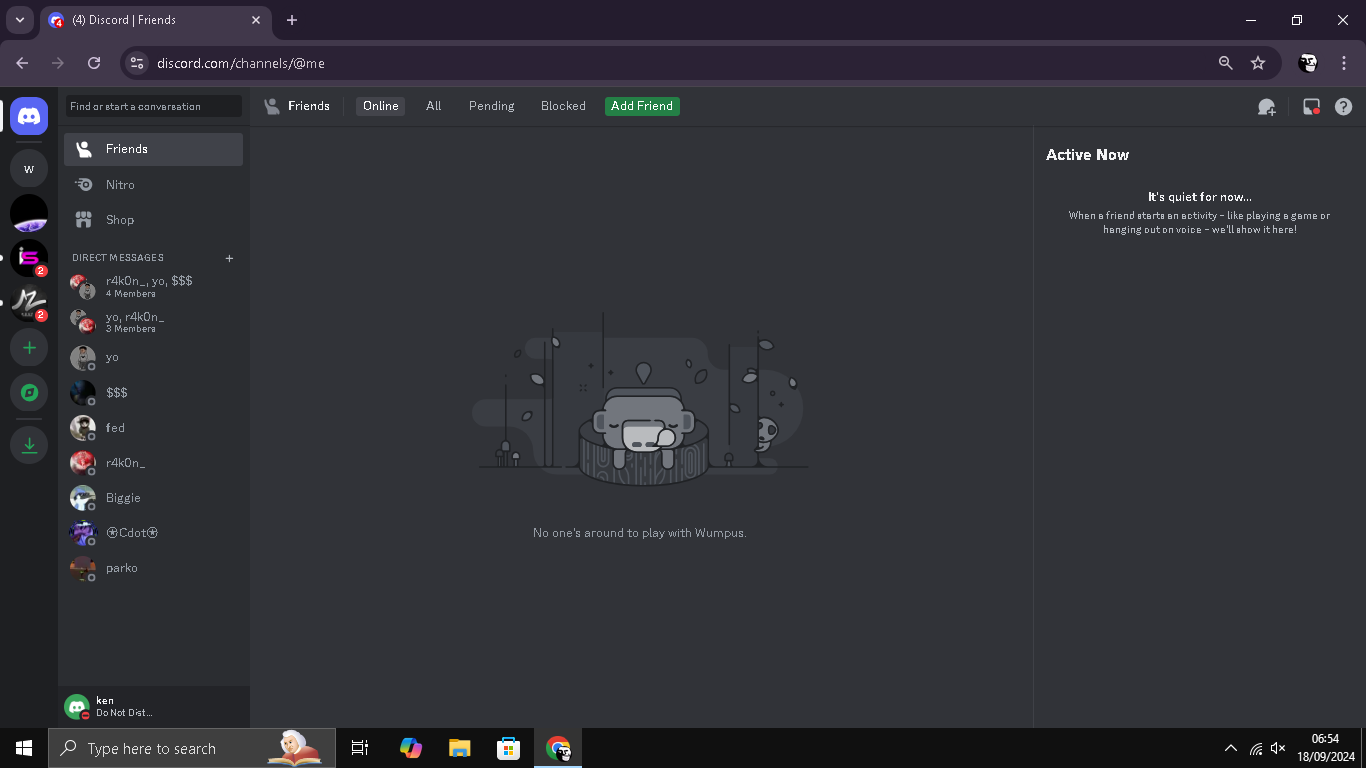Open Chrome profile avatar

point(1308,63)
